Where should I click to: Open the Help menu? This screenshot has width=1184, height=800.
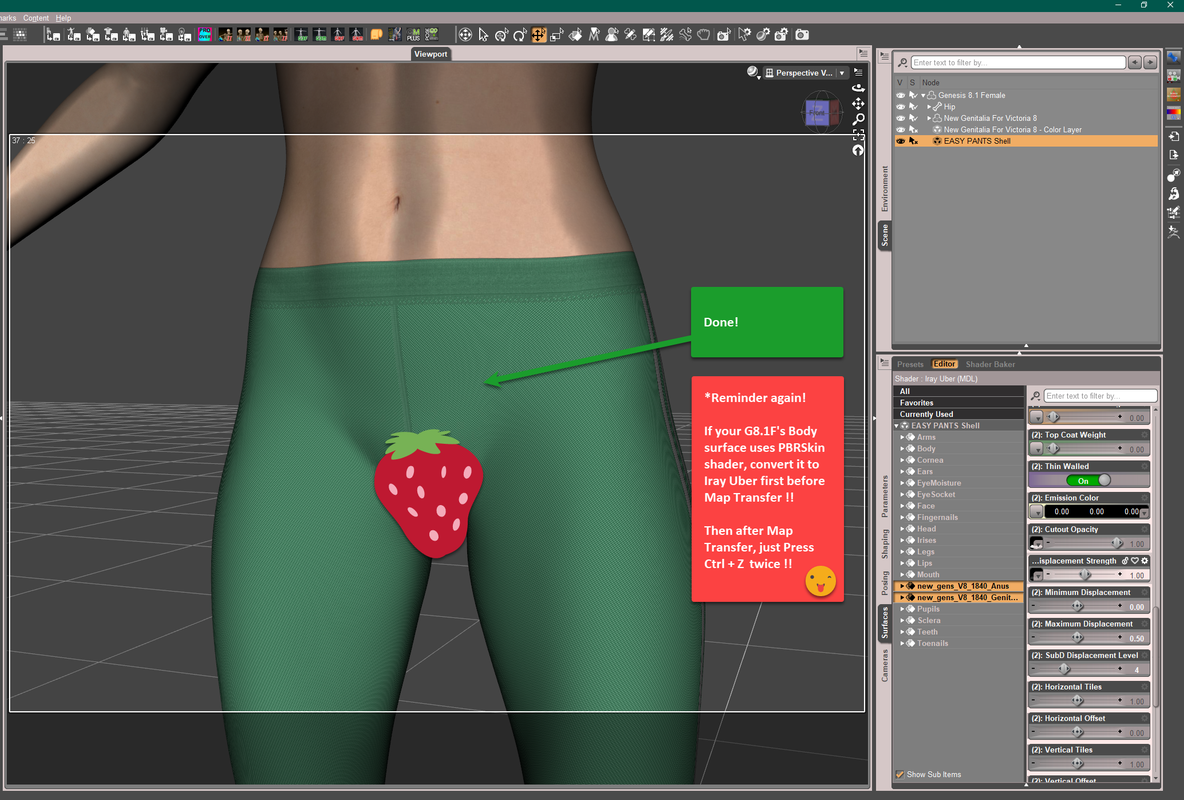pos(63,18)
